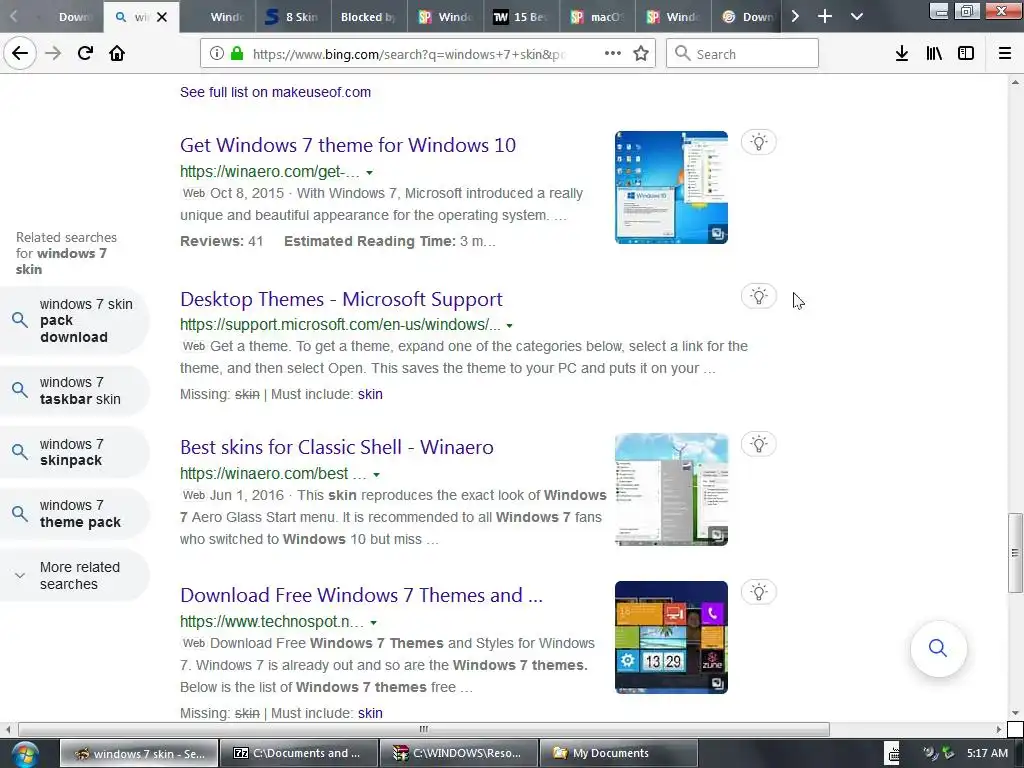Click vertical scrollbar thumb

tap(1015, 552)
